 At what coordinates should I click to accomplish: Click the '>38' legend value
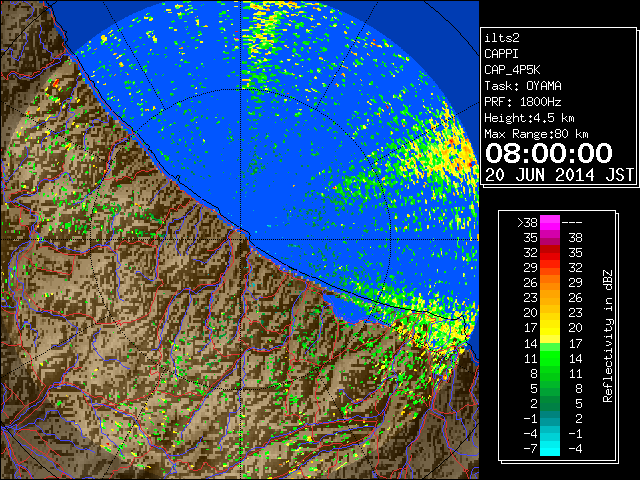click(527, 222)
